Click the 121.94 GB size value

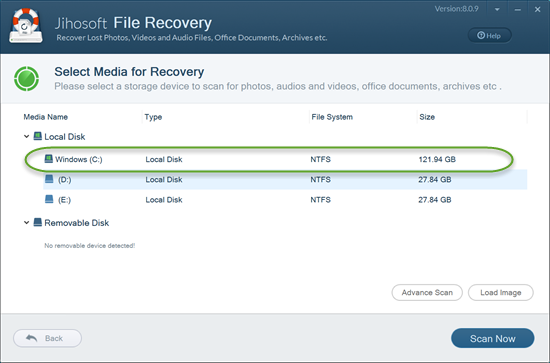[437, 159]
